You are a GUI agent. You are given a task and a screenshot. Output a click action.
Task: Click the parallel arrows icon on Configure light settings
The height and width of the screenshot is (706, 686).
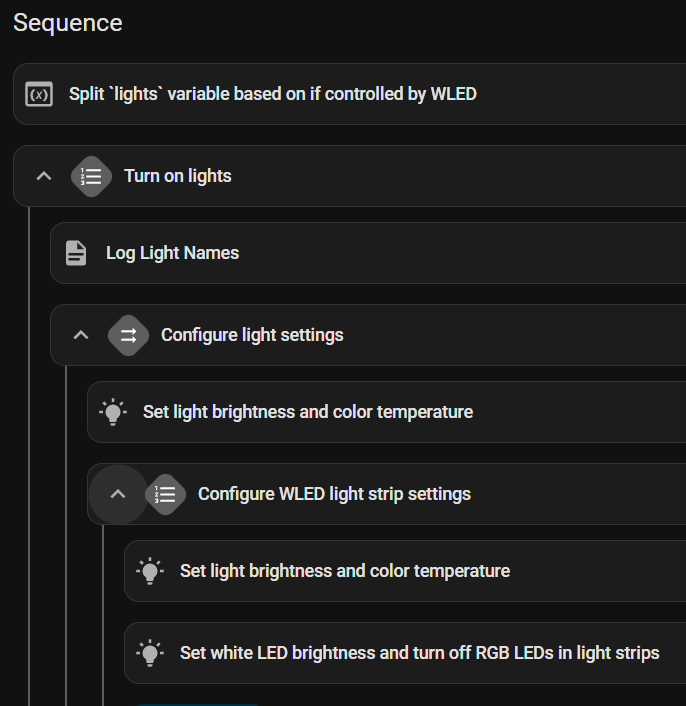(x=128, y=335)
